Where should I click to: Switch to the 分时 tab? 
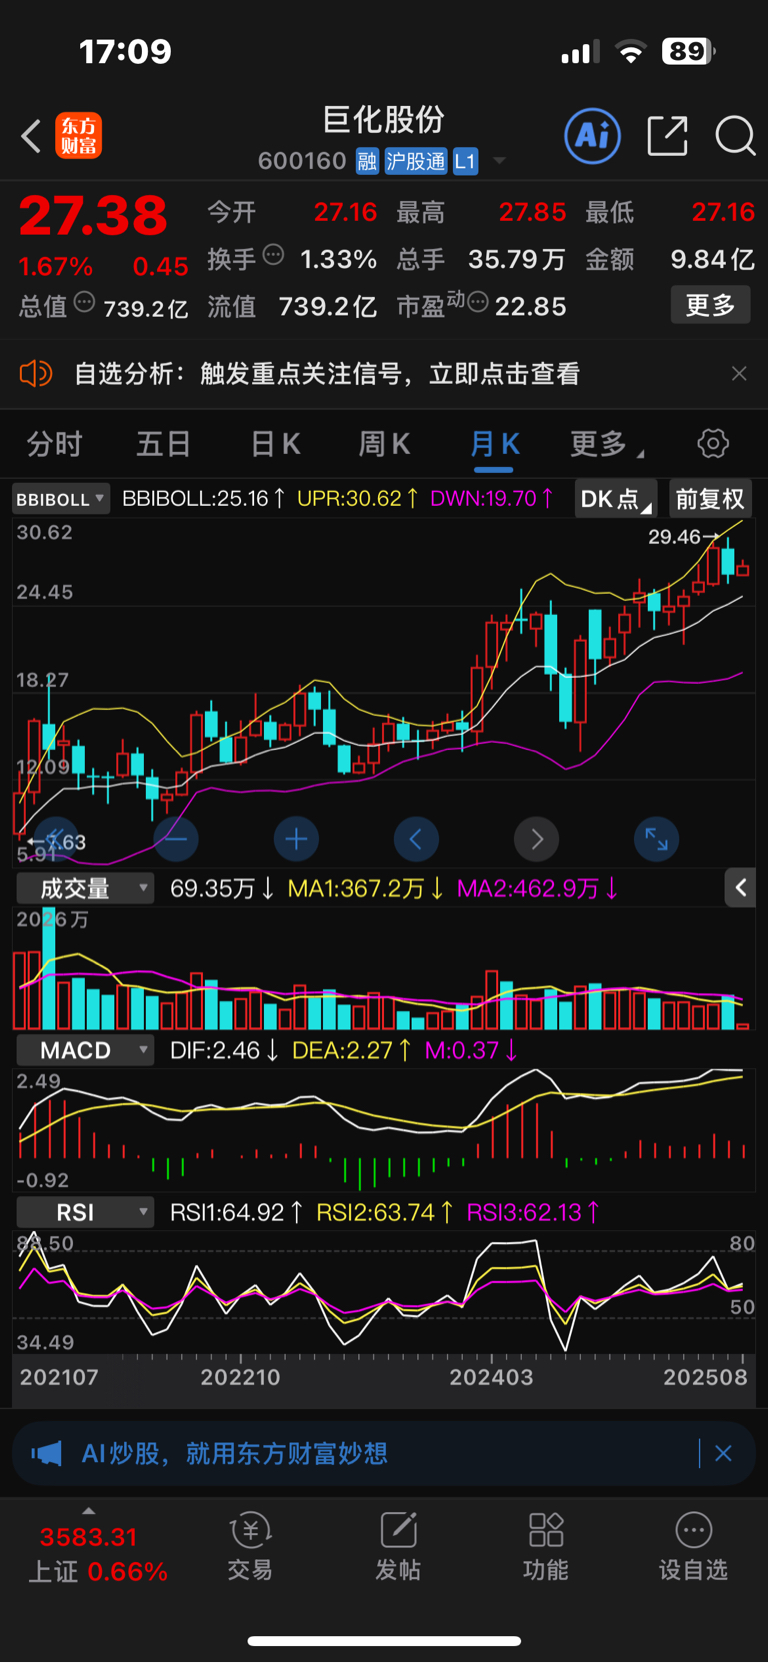coord(54,443)
